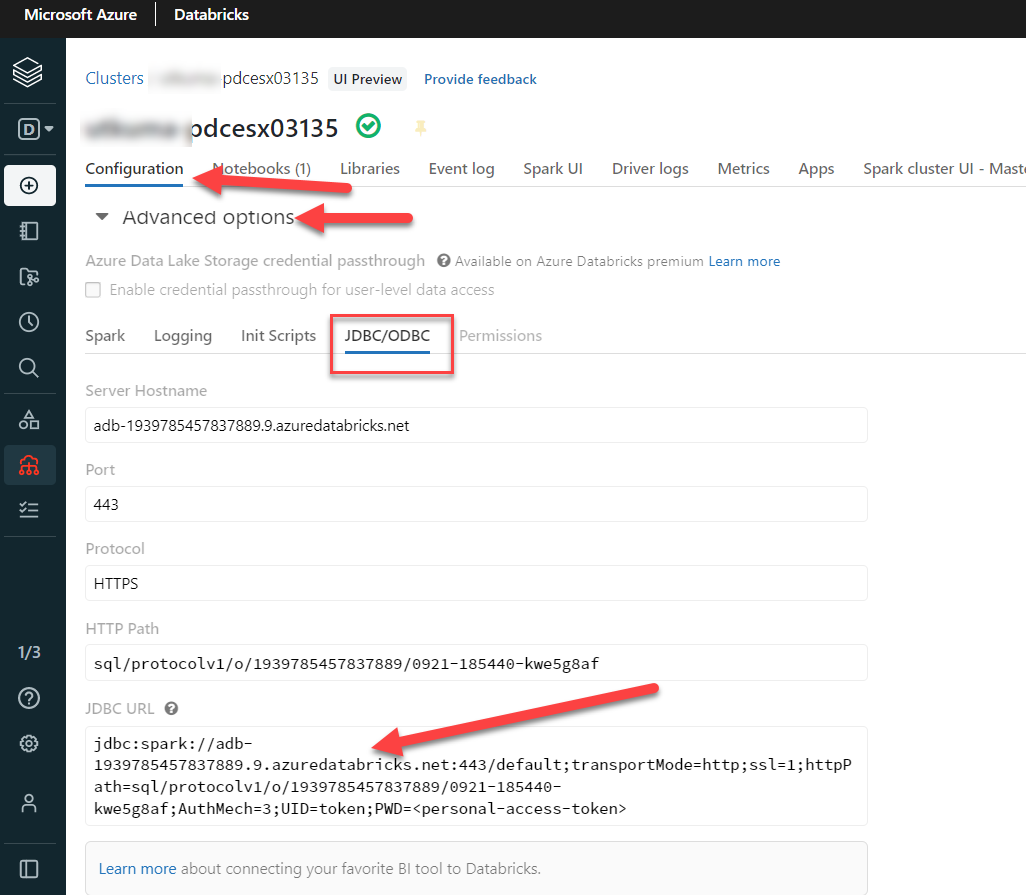Image resolution: width=1026 pixels, height=895 pixels.
Task: Open the persona switcher dropdown
Action: click(x=36, y=129)
